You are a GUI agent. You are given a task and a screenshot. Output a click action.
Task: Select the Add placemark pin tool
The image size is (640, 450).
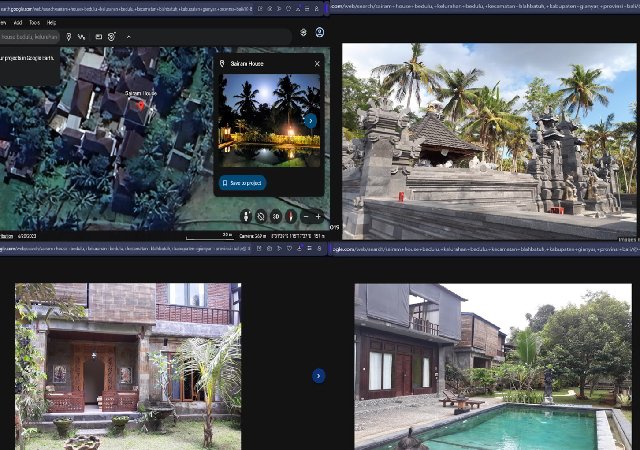click(x=69, y=37)
